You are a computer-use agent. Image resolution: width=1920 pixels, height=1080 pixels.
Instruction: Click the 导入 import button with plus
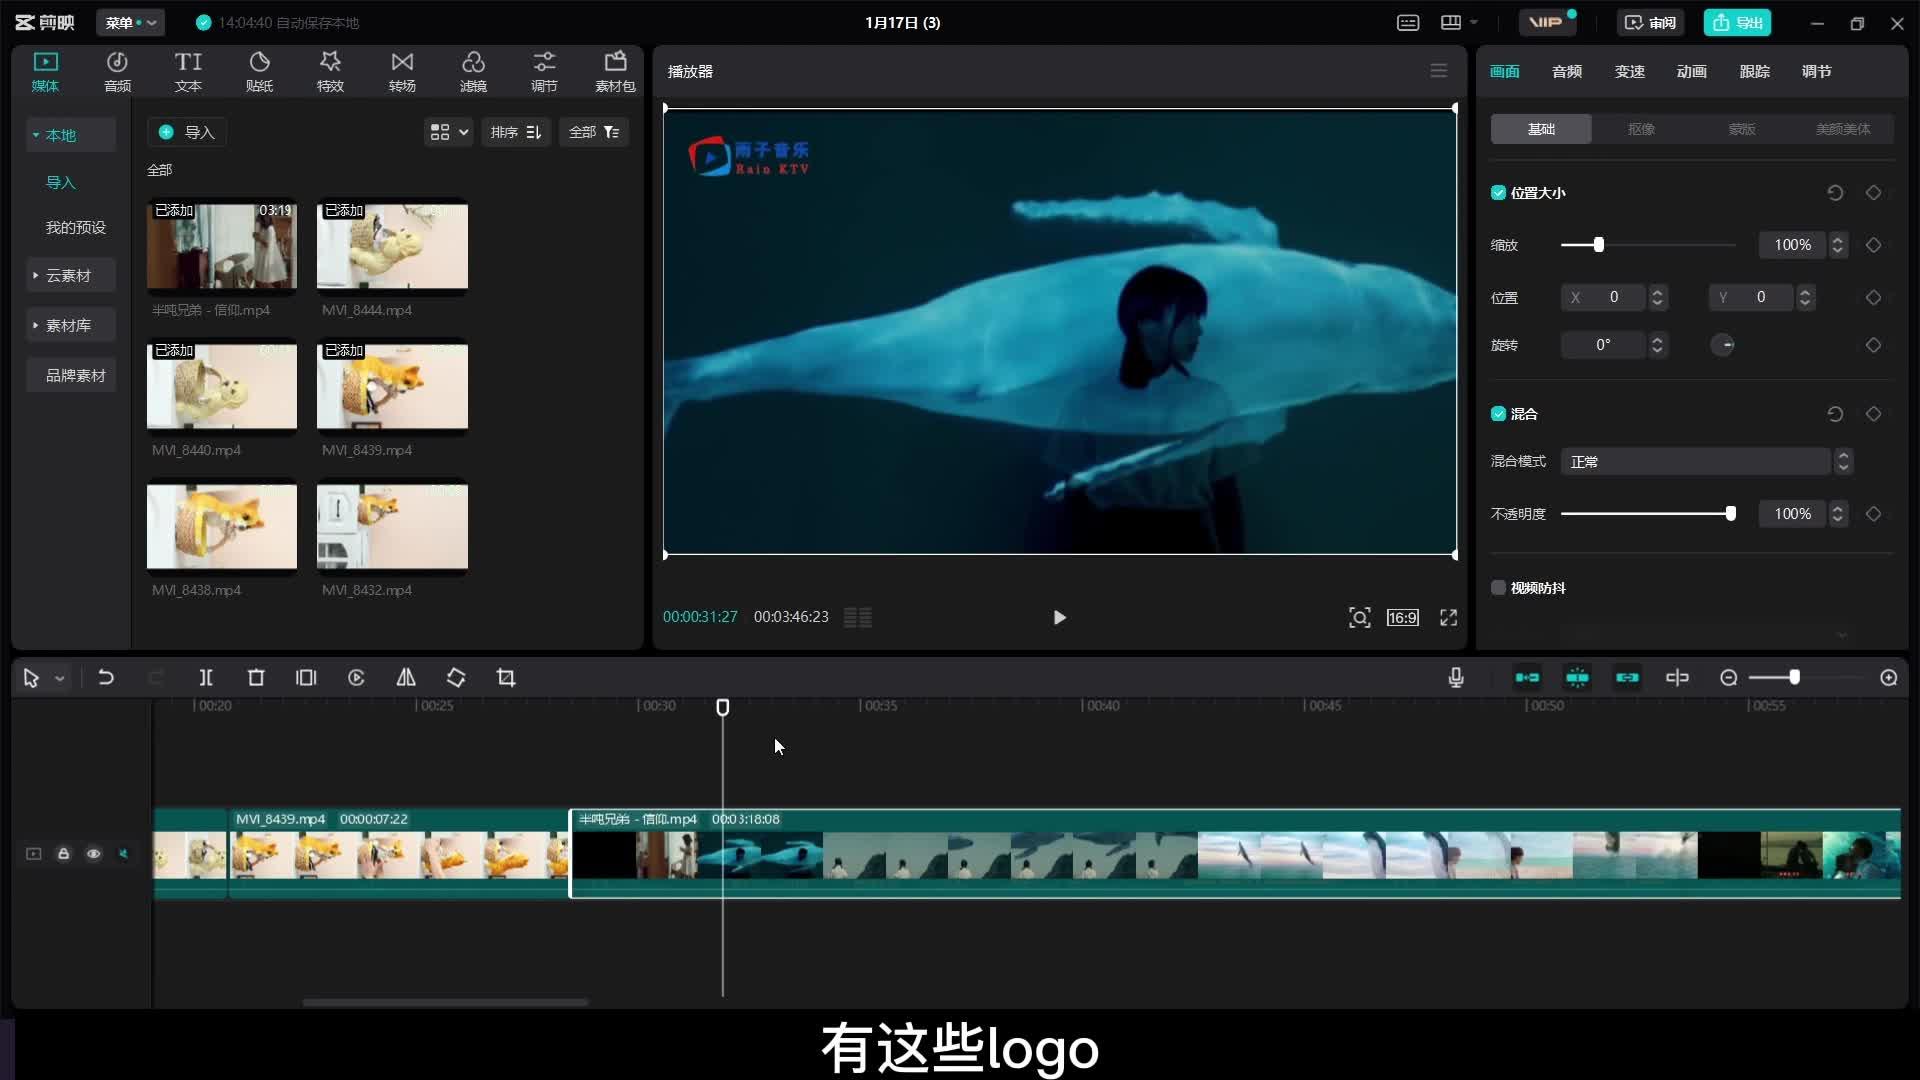[187, 132]
